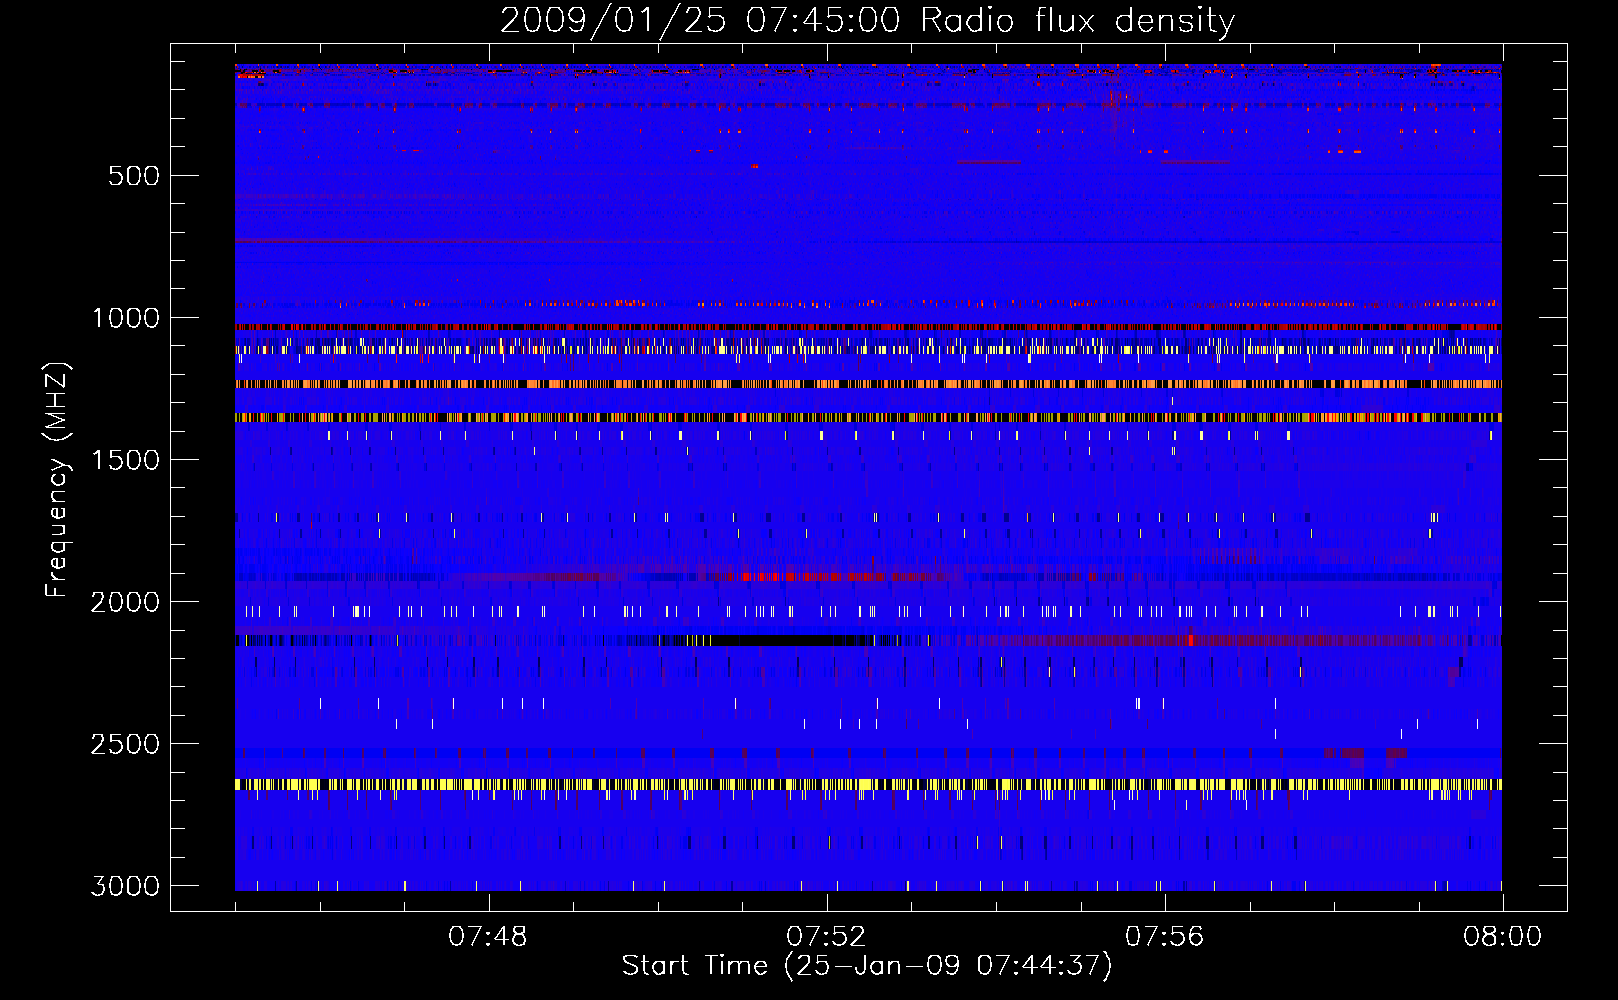Click the bright yellow interference band near 2650 MHz
Screen dimensions: 1618x1000
pyautogui.click(x=868, y=785)
